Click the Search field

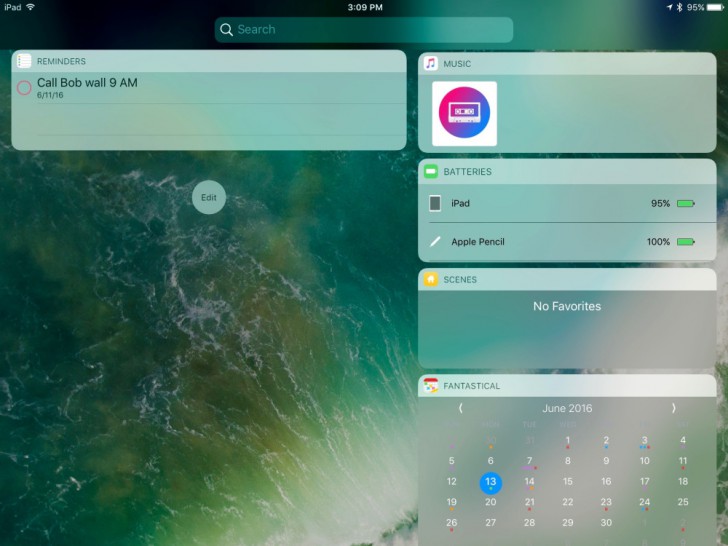click(364, 30)
